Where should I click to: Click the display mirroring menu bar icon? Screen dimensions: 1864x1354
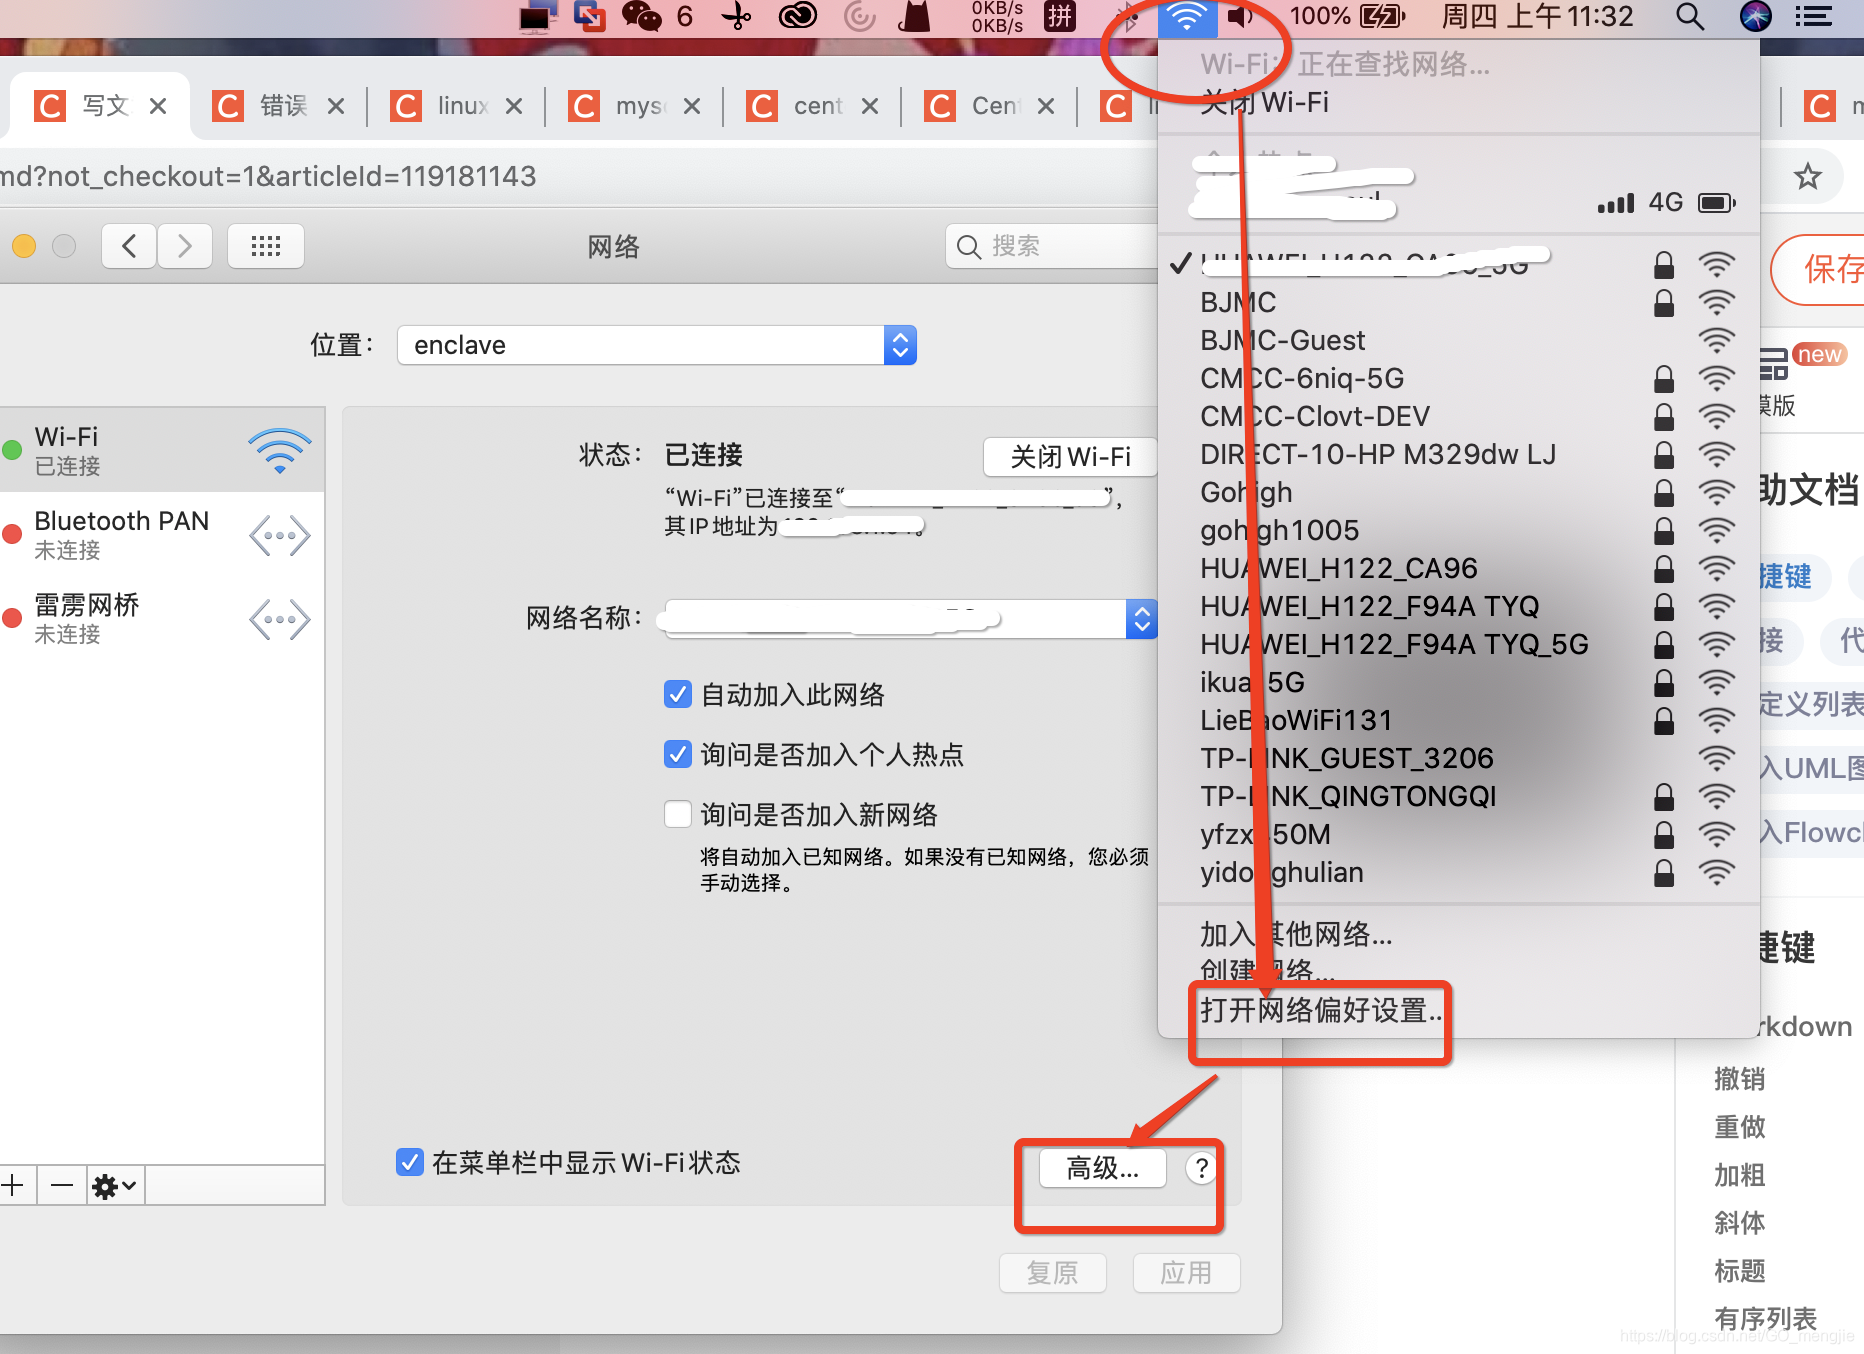point(537,17)
